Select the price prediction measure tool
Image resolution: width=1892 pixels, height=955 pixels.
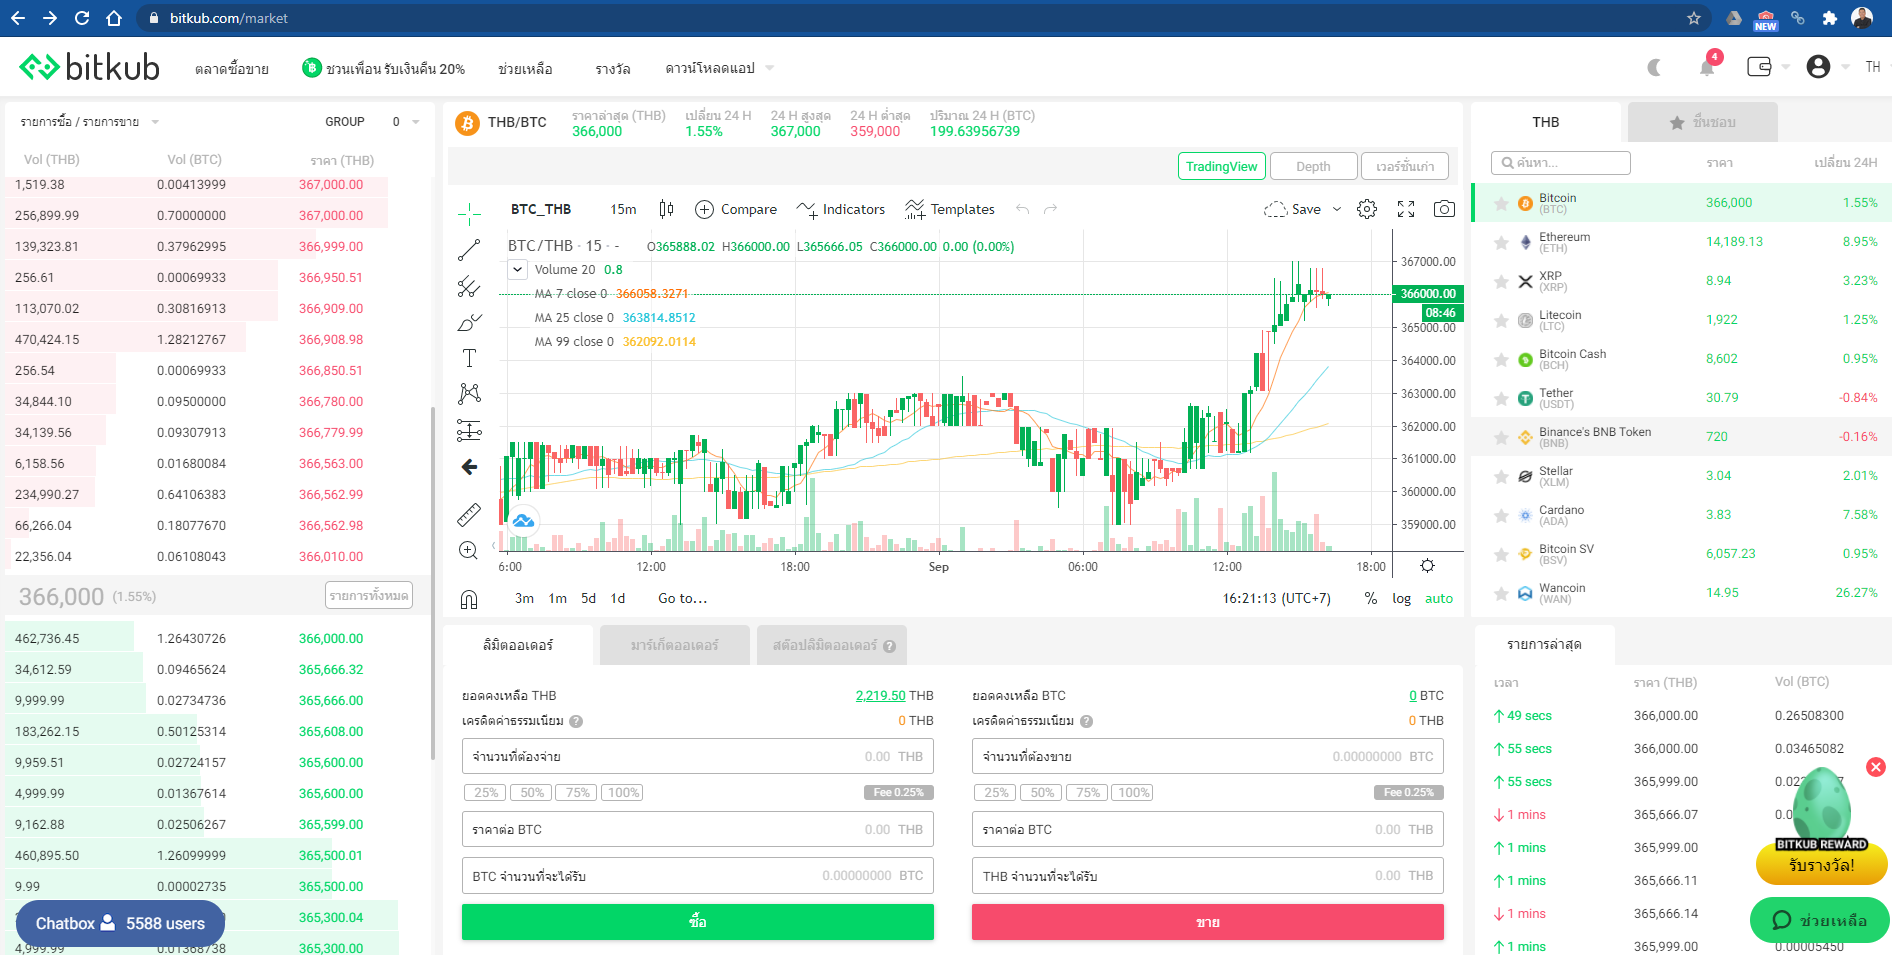[469, 430]
